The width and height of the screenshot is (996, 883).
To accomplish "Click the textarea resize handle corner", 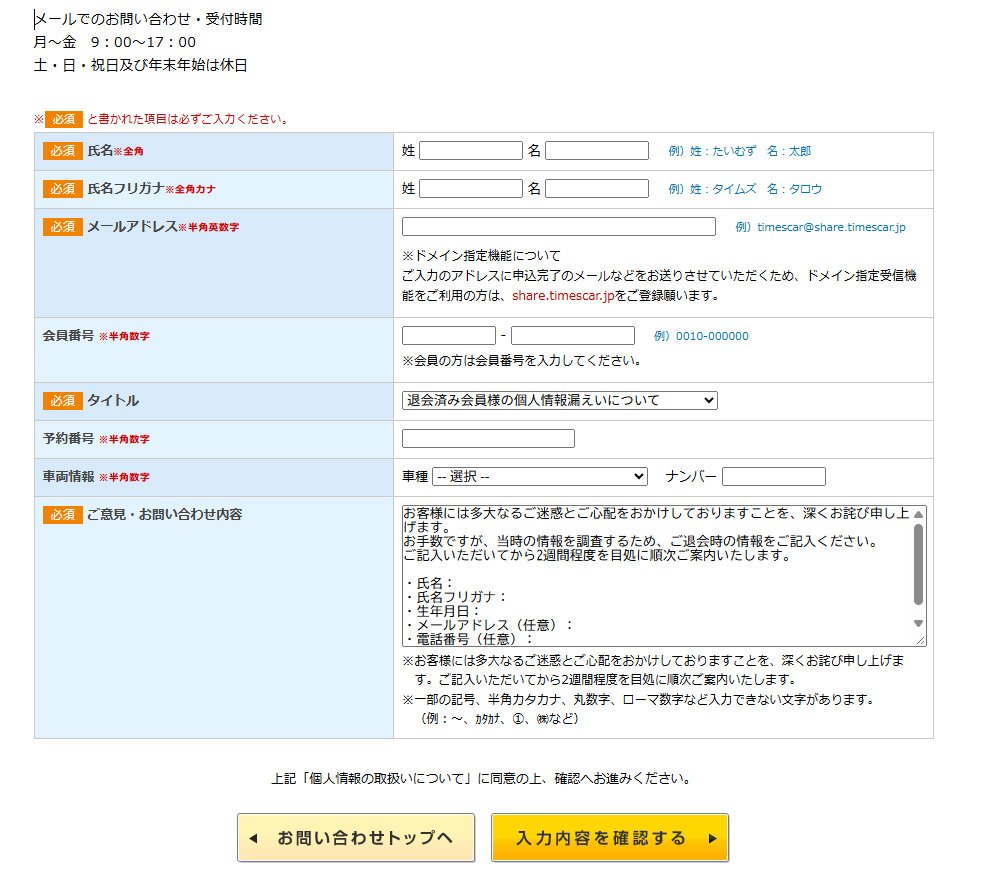I will click(920, 640).
